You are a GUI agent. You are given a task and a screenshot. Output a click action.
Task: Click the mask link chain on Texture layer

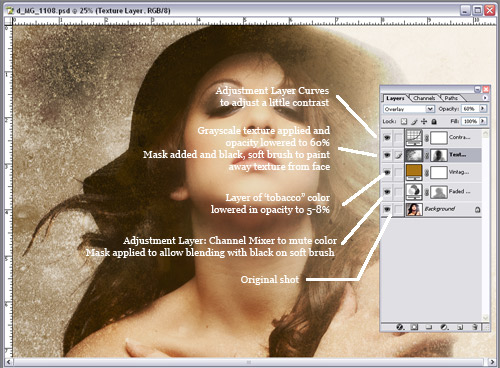pos(426,155)
